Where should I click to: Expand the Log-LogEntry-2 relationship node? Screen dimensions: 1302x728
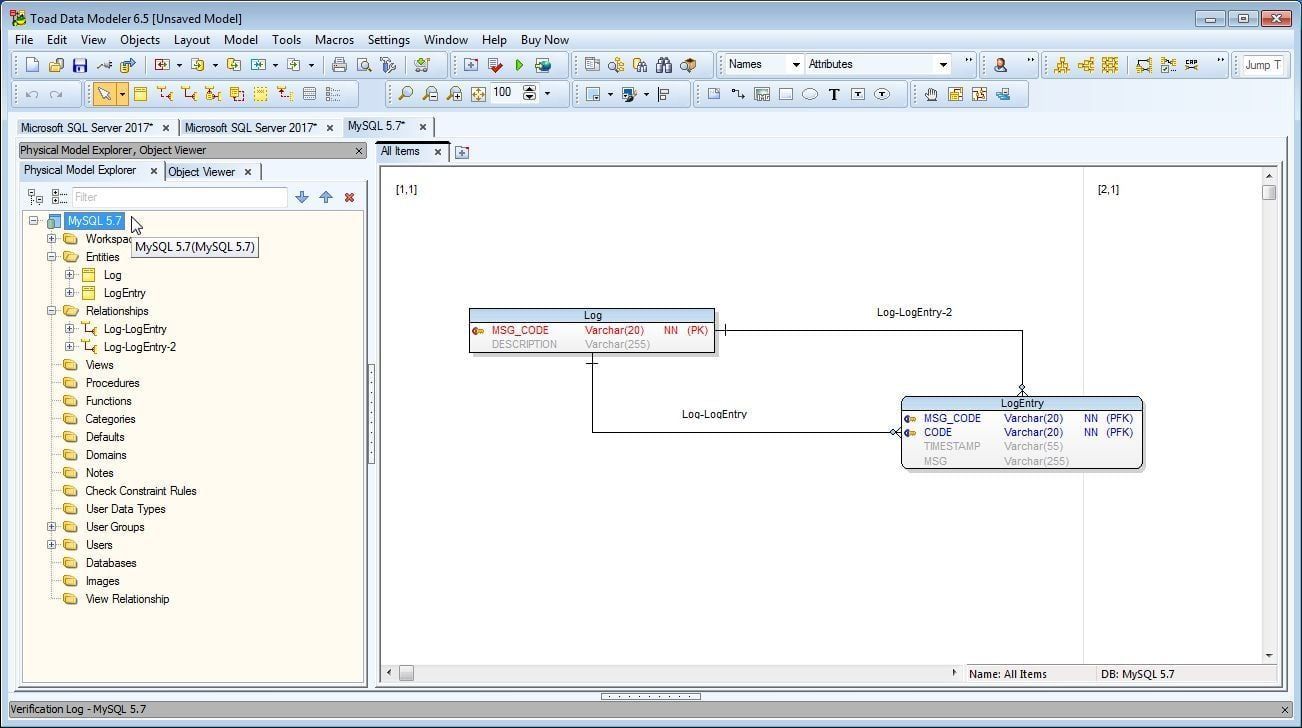(x=69, y=347)
